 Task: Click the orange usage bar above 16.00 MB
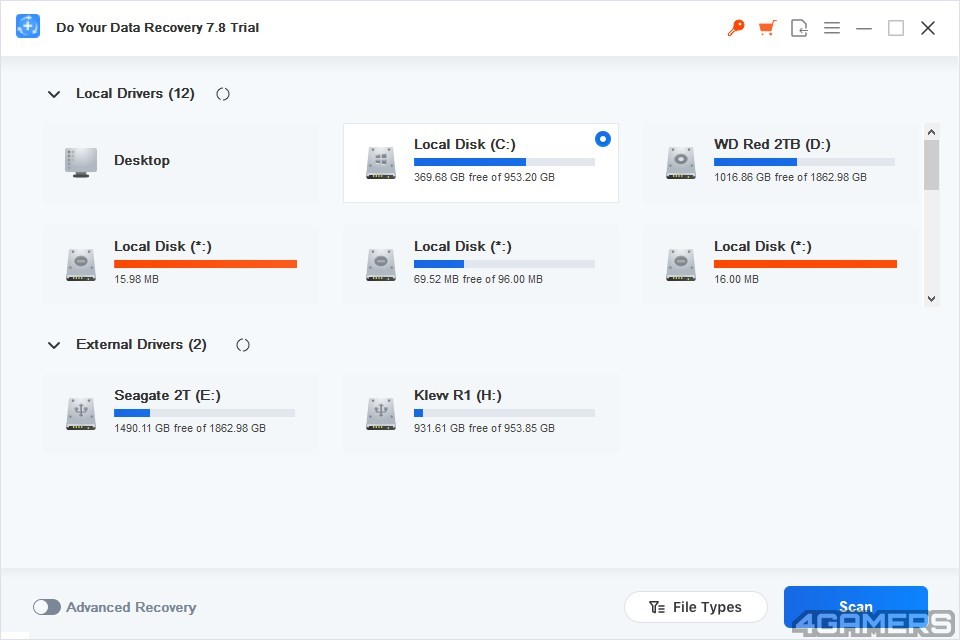click(x=805, y=264)
